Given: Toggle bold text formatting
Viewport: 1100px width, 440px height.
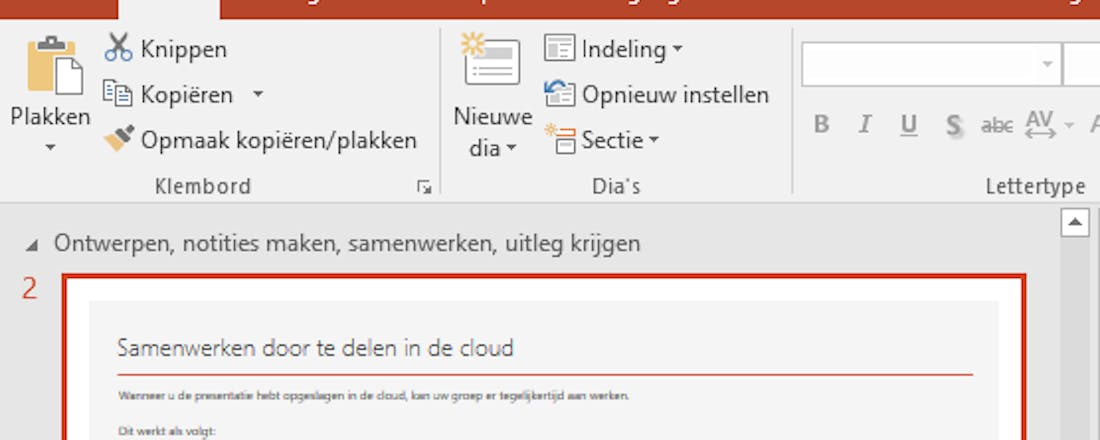Looking at the screenshot, I should click(822, 125).
